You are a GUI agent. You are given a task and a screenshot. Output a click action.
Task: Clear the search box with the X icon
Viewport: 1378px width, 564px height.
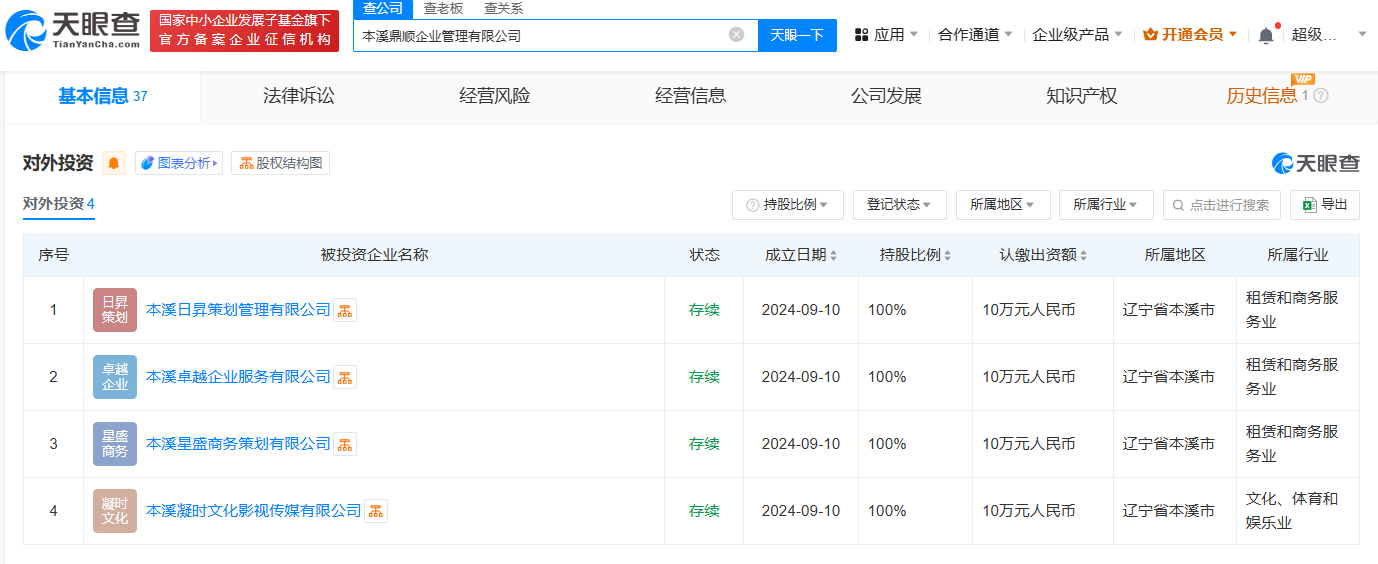tap(736, 35)
